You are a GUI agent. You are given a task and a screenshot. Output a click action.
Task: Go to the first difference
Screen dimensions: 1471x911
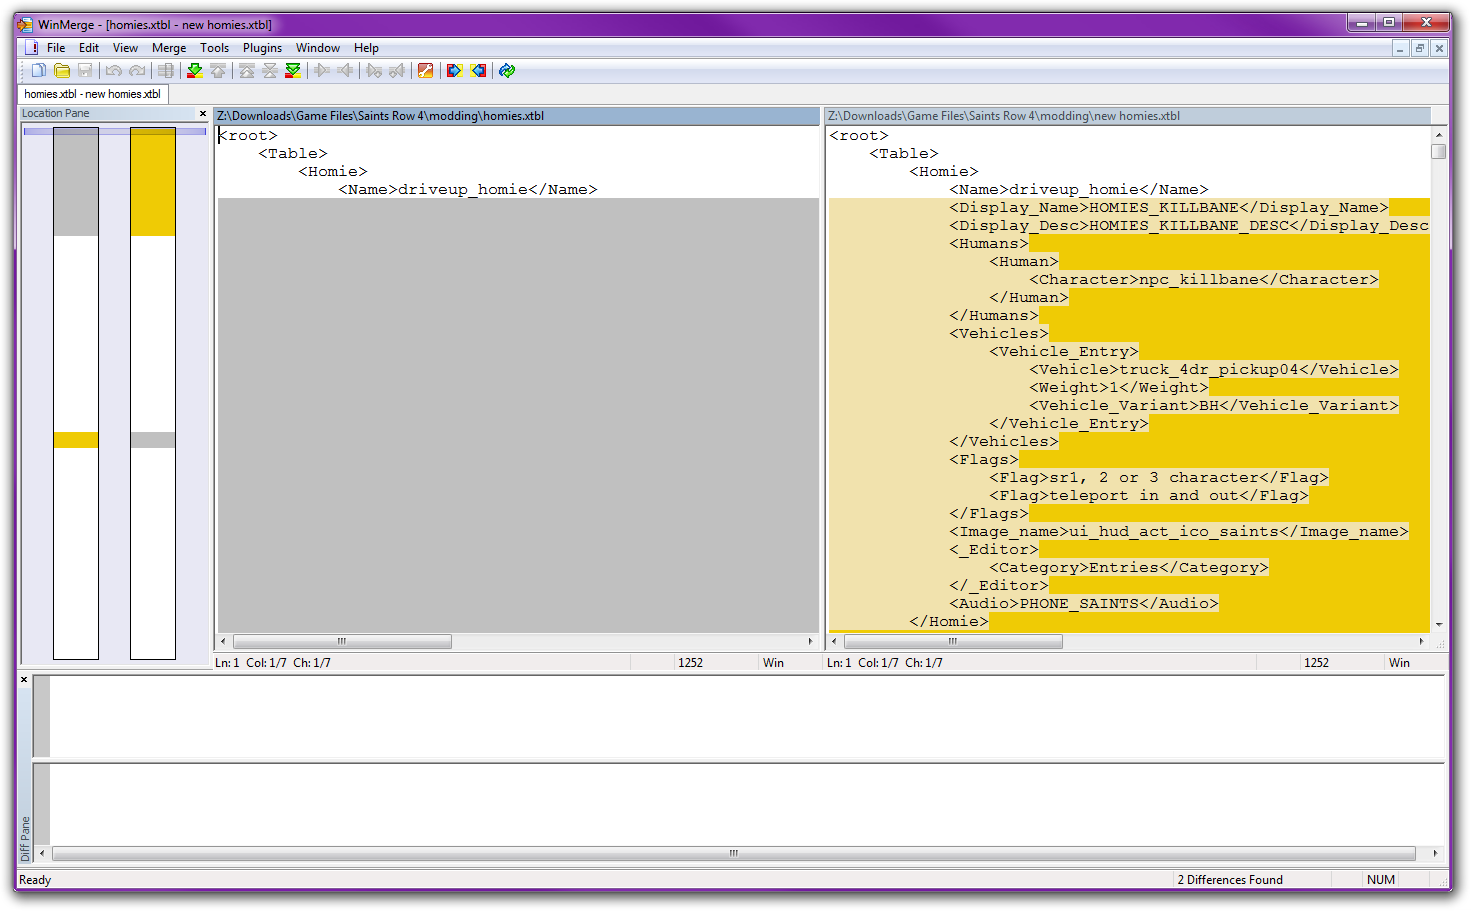pos(246,70)
